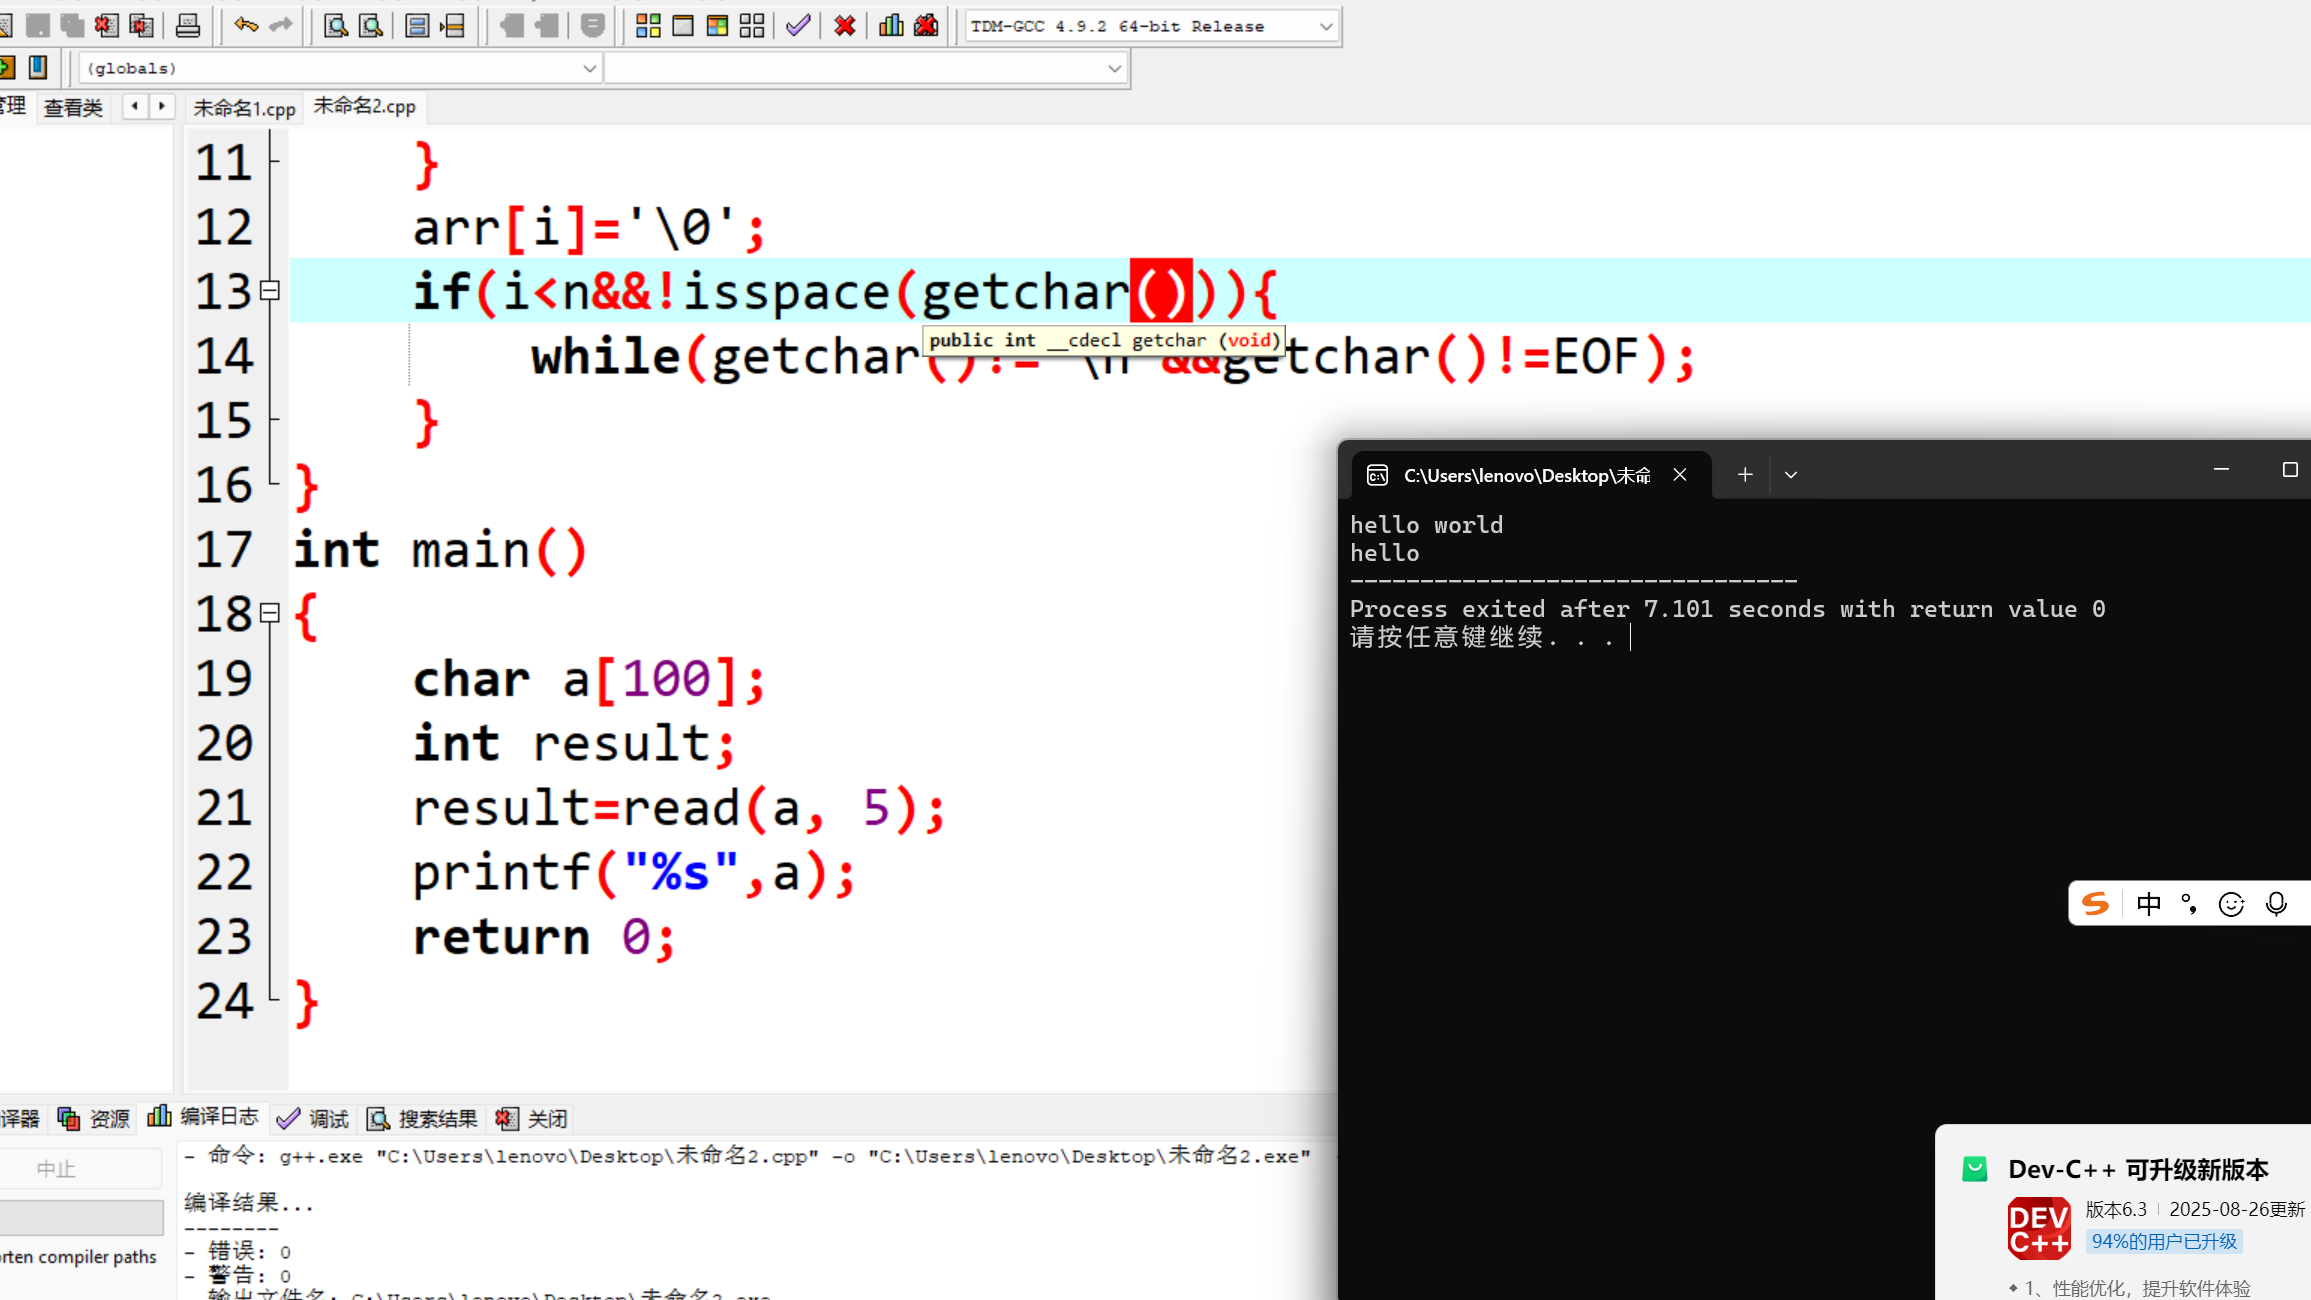Click the Delete profiling information icon
This screenshot has width=2311, height=1300.
click(x=926, y=26)
